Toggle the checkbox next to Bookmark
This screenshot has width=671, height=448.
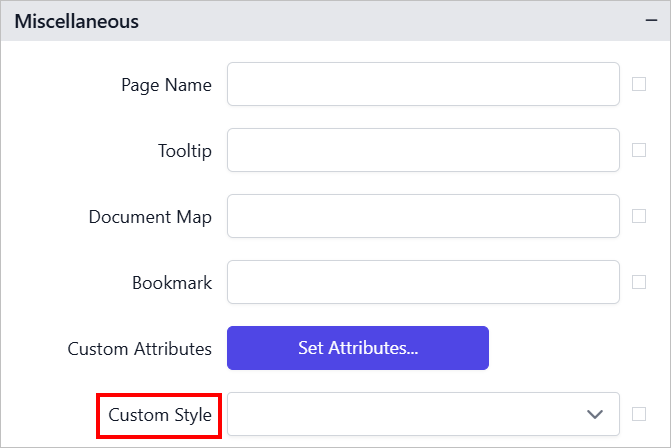639,282
